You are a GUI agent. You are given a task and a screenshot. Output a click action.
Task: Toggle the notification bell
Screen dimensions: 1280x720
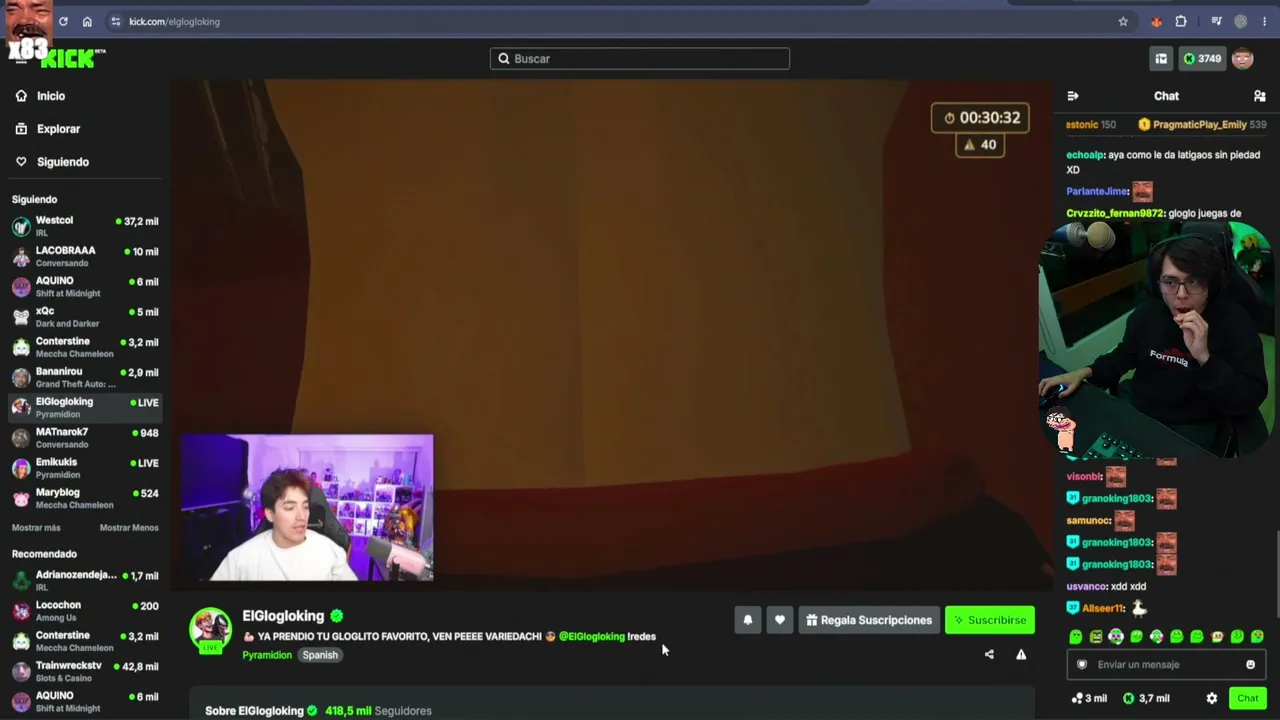point(747,620)
